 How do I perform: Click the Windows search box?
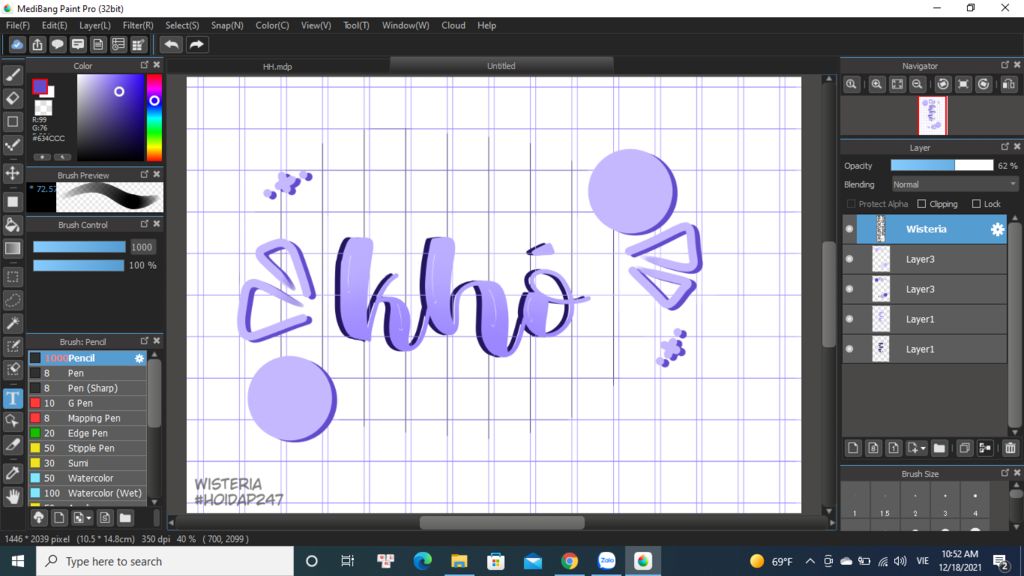(165, 561)
